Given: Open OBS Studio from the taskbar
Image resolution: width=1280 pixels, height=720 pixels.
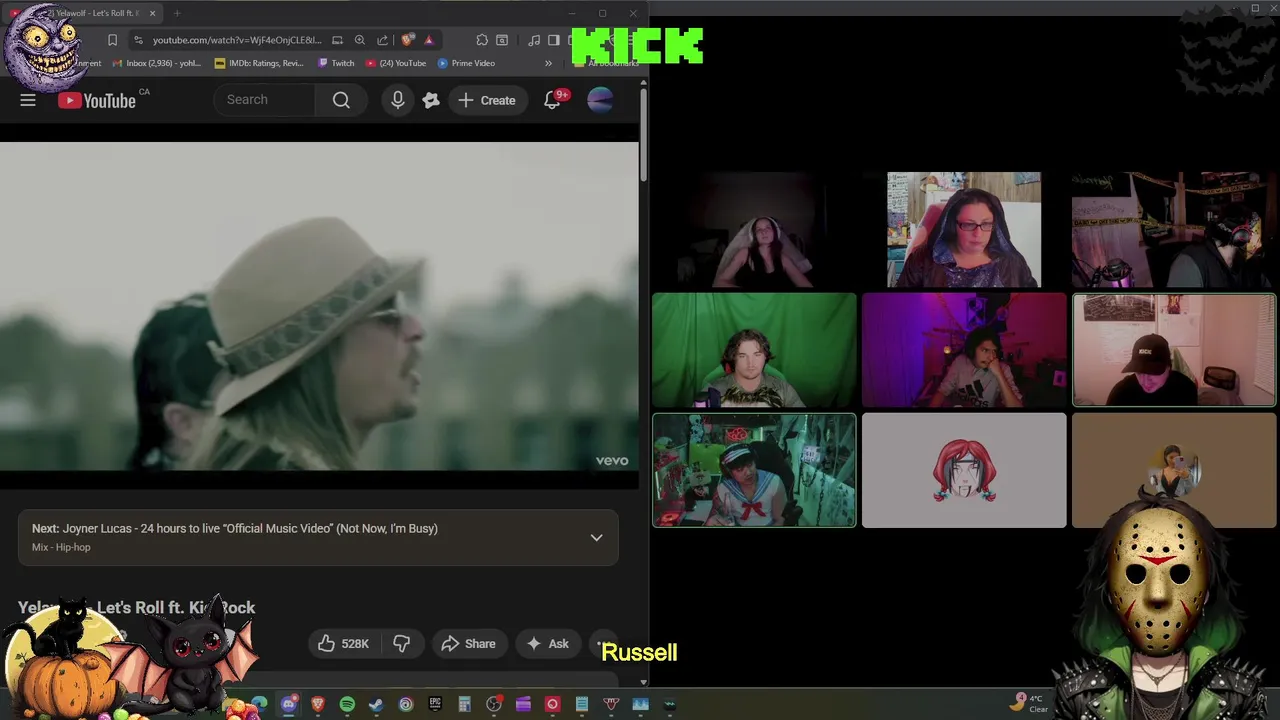Looking at the screenshot, I should (494, 704).
